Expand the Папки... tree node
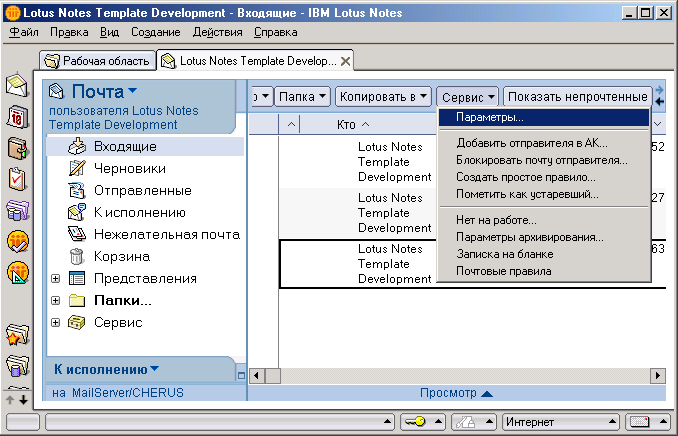The image size is (678, 436). coord(55,300)
